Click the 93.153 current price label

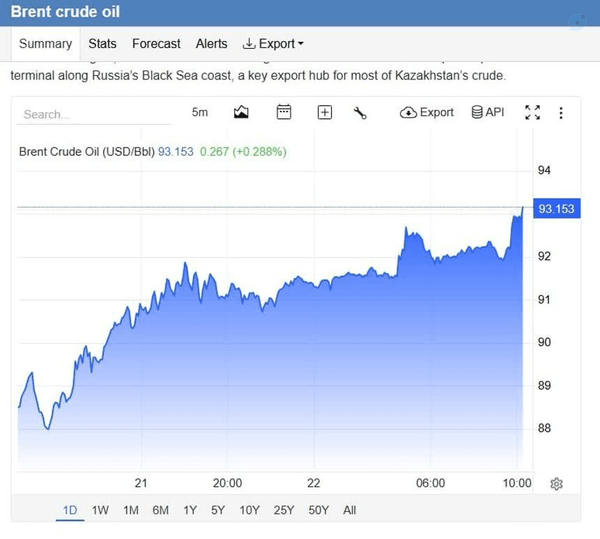click(557, 208)
